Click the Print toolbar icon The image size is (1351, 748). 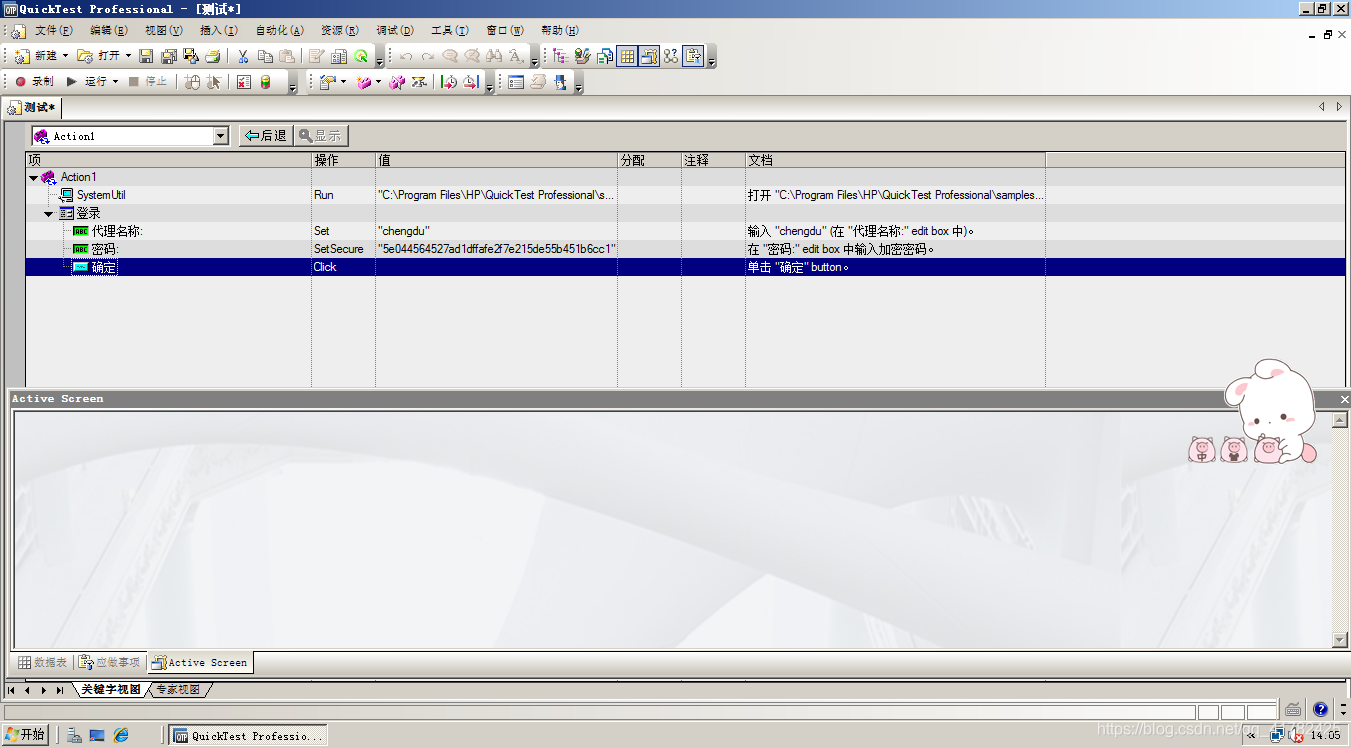click(213, 56)
